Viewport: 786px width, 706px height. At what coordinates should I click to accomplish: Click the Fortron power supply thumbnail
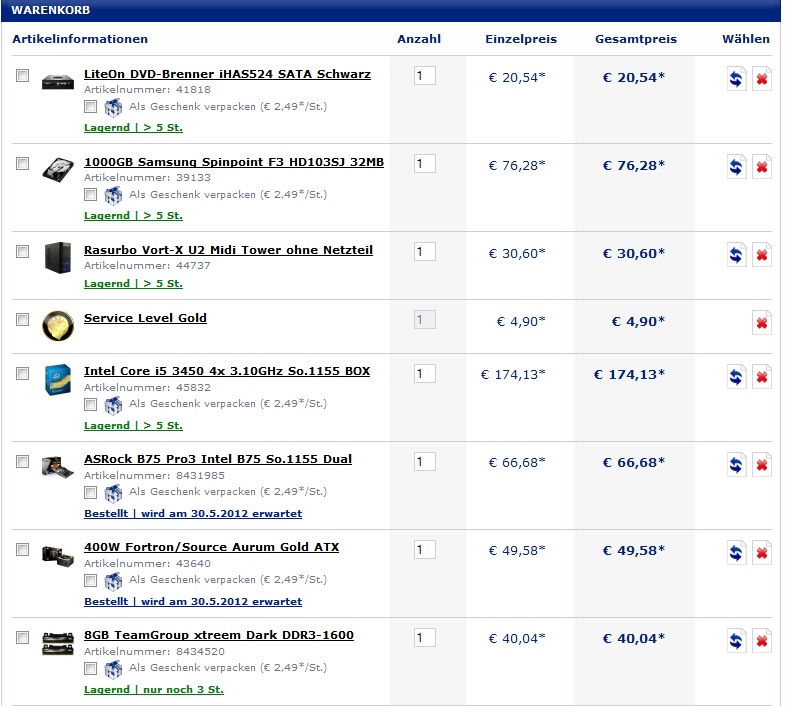pyautogui.click(x=58, y=556)
